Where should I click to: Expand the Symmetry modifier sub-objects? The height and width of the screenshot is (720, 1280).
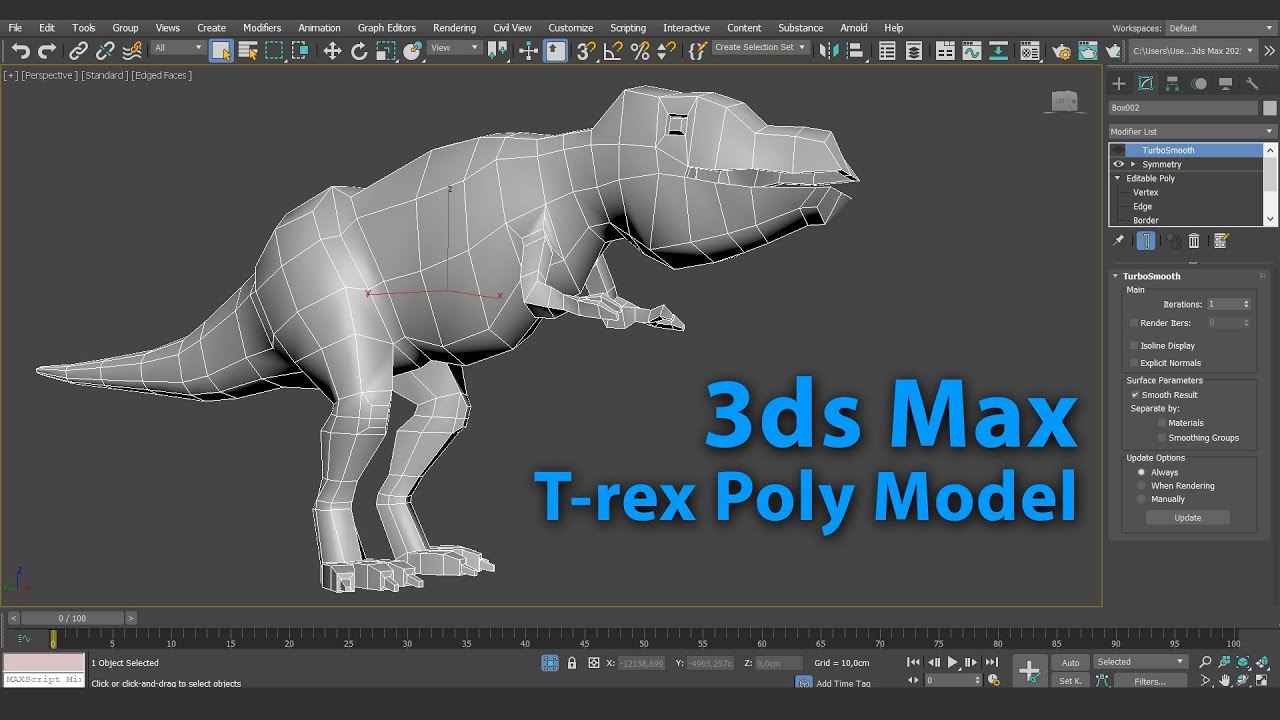1133,164
